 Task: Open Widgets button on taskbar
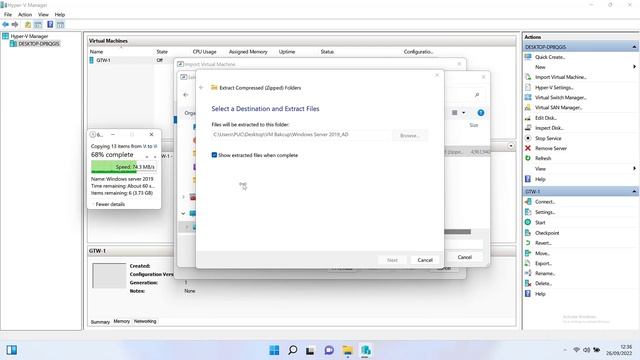(x=11, y=350)
